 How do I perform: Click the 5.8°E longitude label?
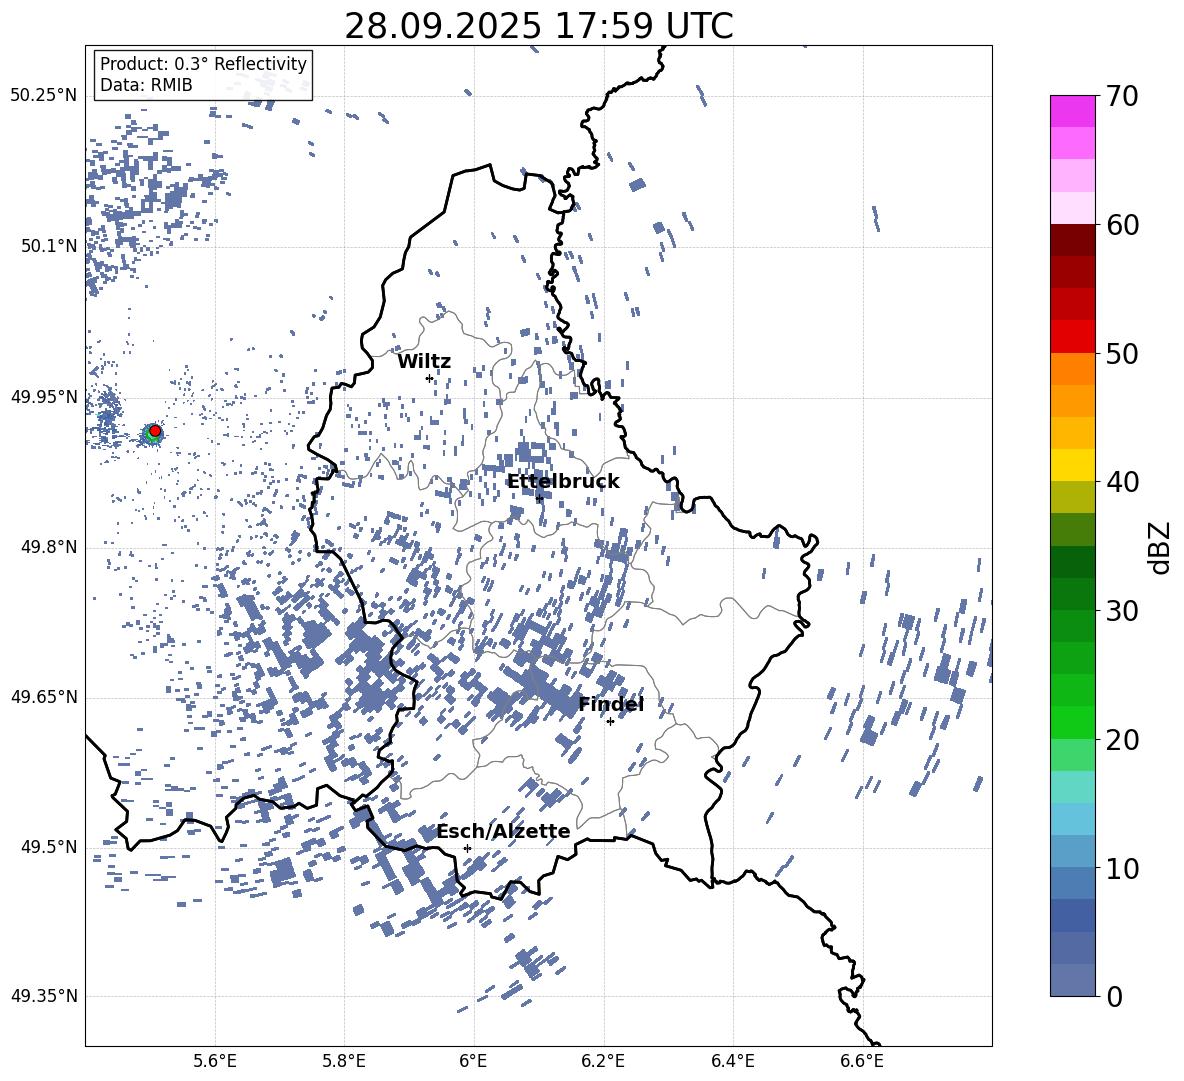[x=344, y=1061]
